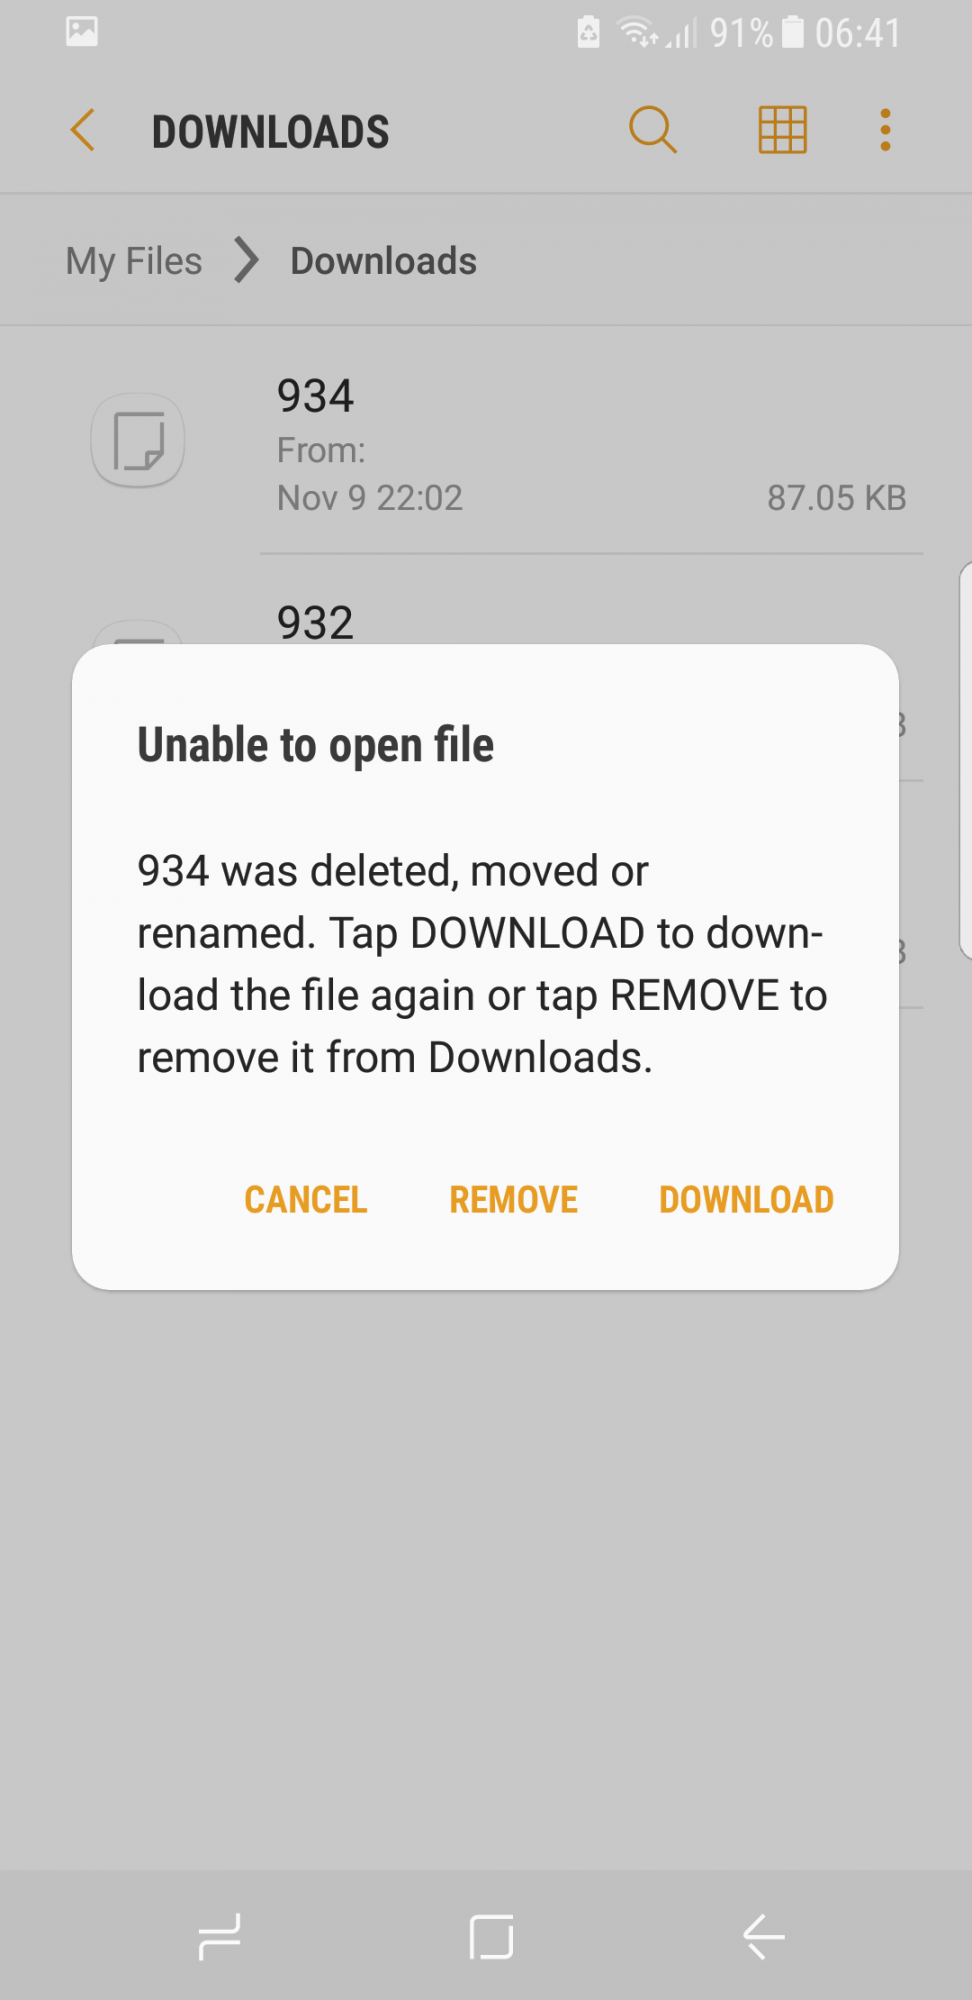The height and width of the screenshot is (2000, 972).
Task: Cancel the Unable to open file dialog
Action: click(306, 1199)
